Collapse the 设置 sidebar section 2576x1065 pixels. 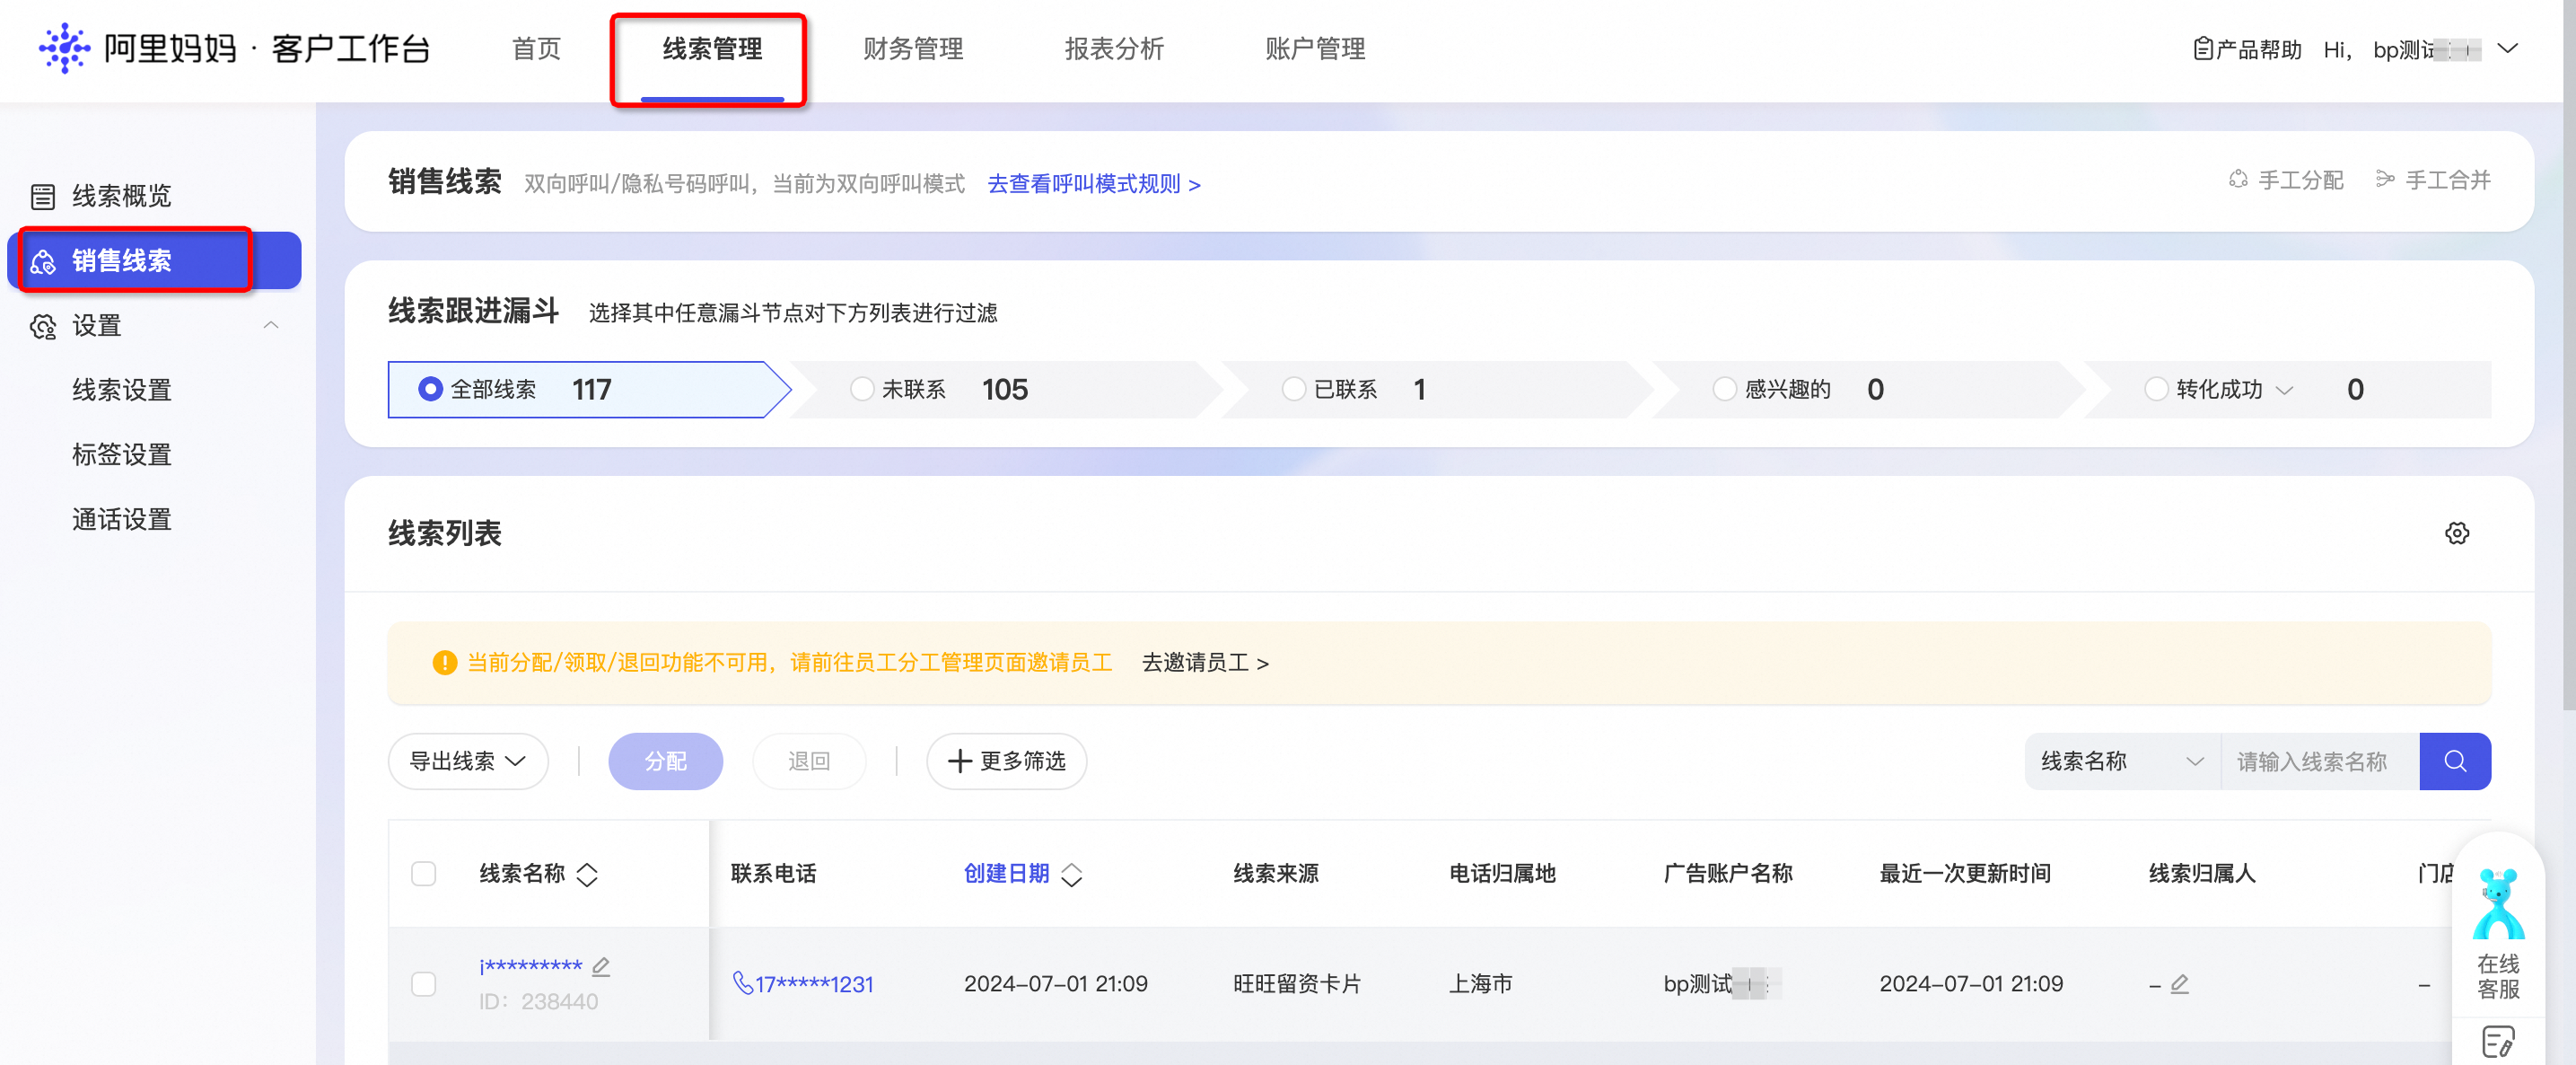point(270,326)
